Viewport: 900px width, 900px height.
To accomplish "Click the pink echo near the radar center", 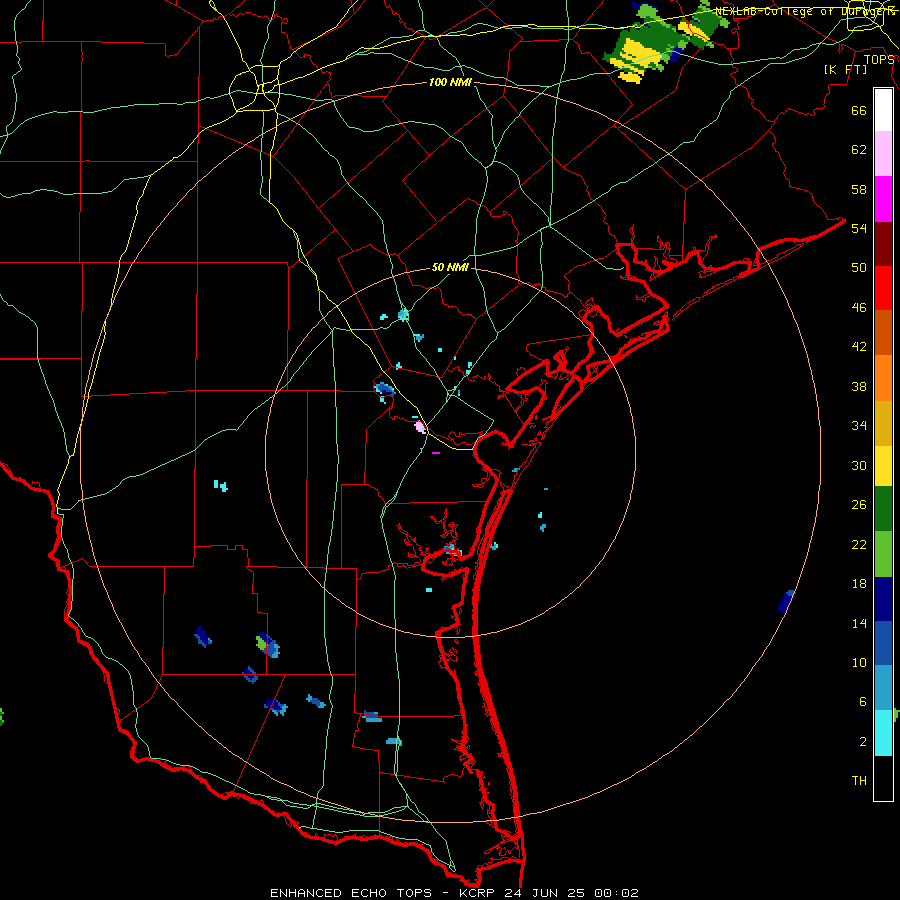I will pos(420,426).
